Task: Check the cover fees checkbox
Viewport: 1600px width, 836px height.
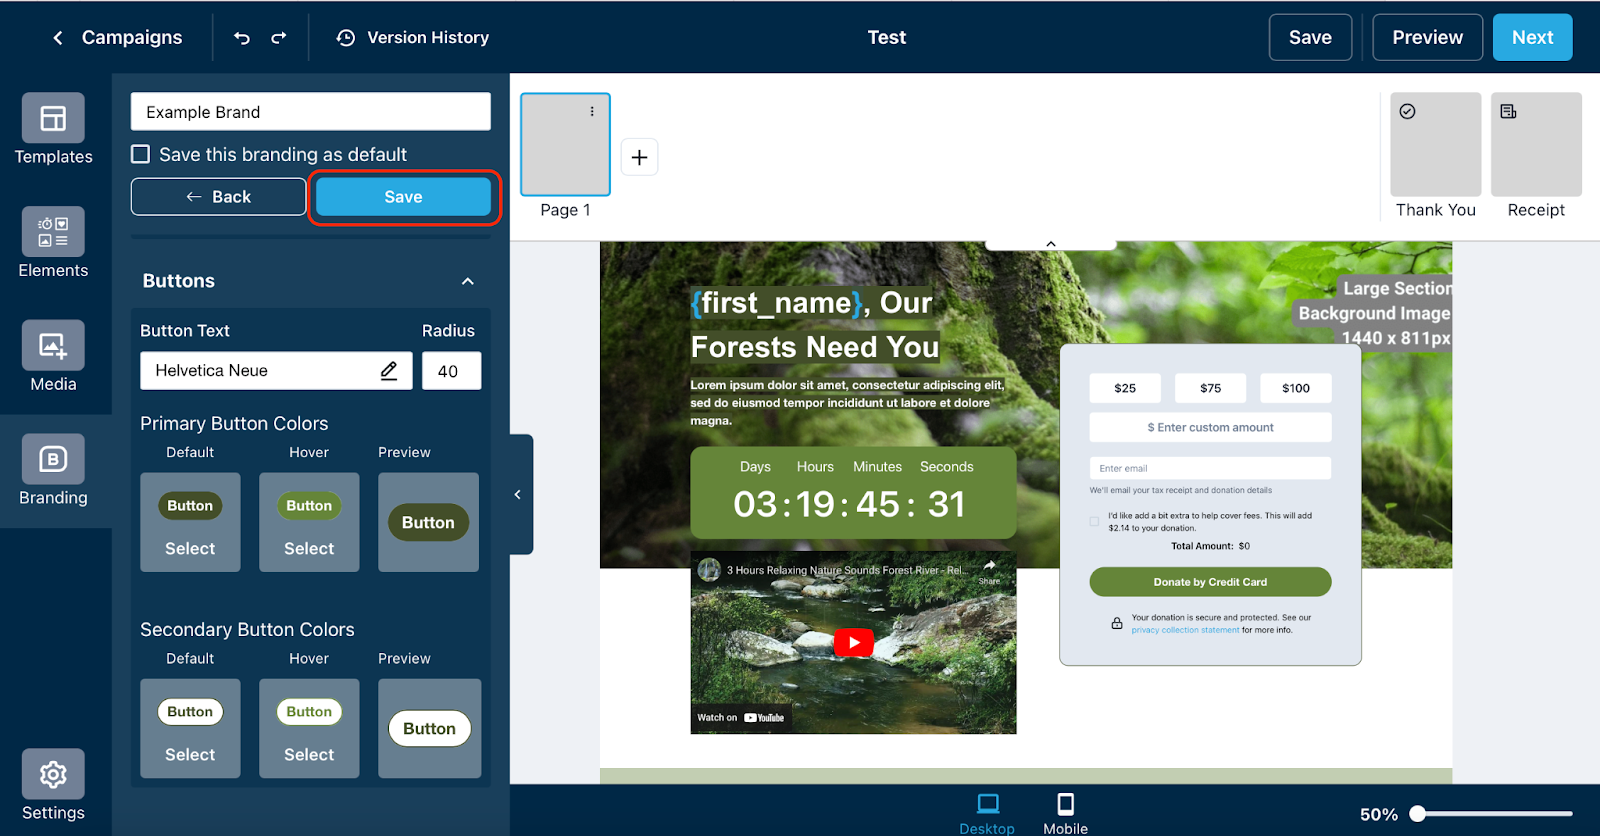Action: pyautogui.click(x=1094, y=521)
